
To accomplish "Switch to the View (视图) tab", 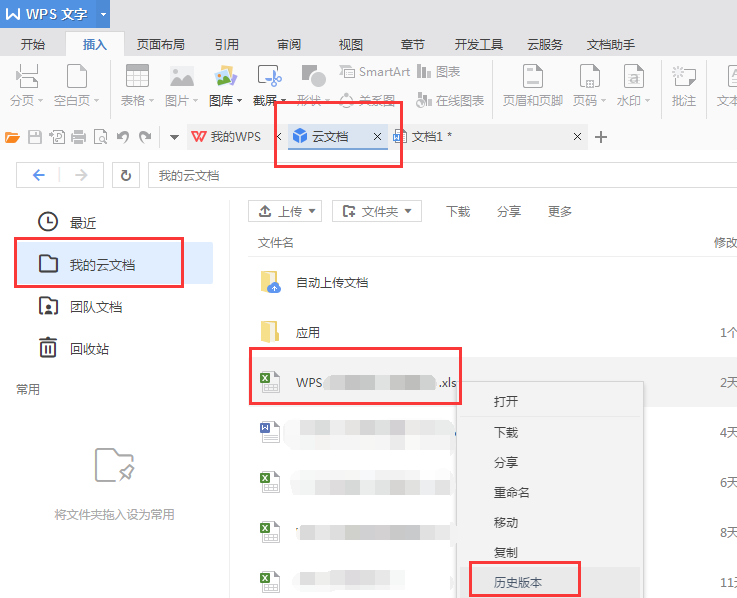I will click(x=351, y=45).
